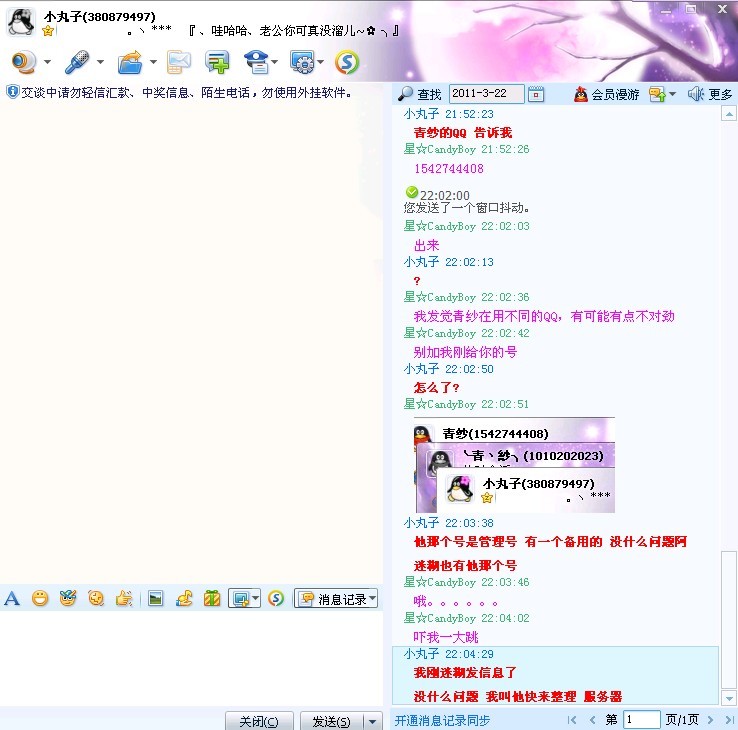Click the send picture icon

tap(156, 599)
